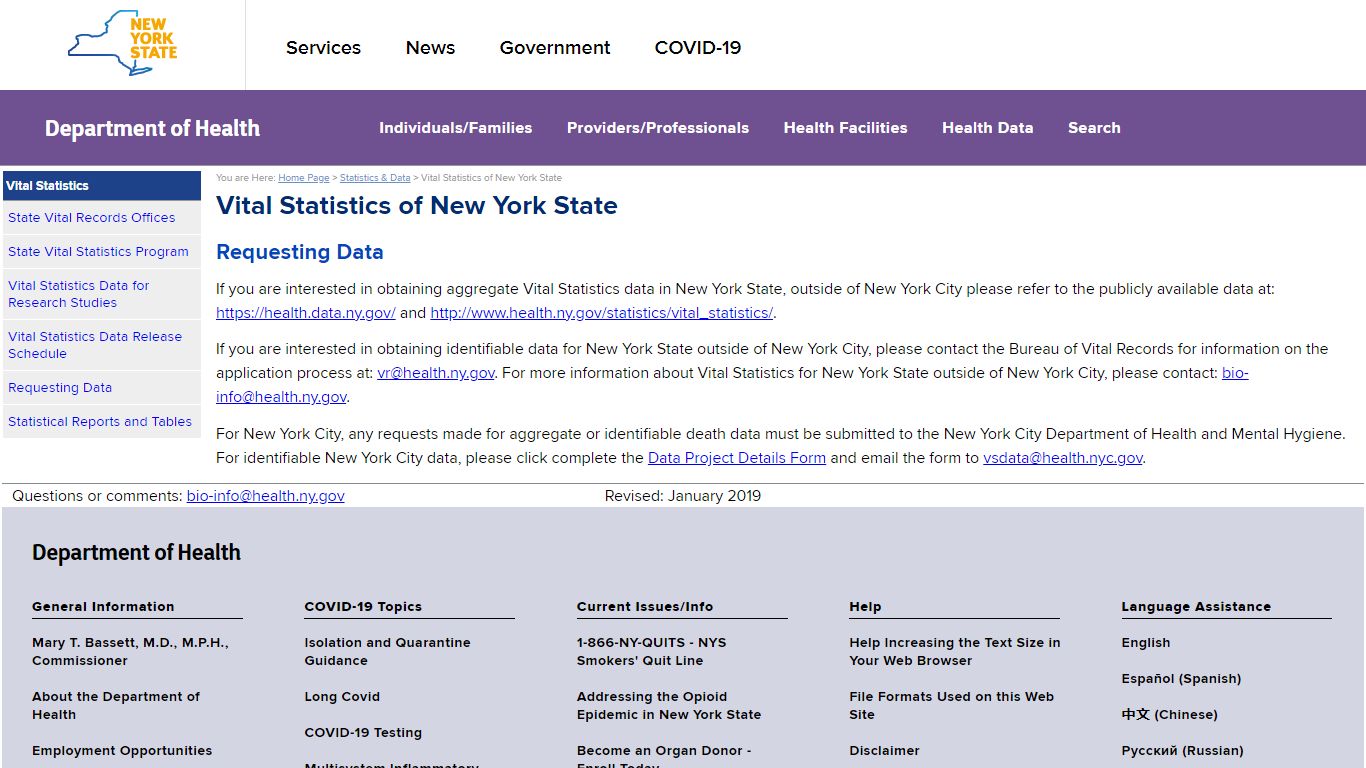The width and height of the screenshot is (1366, 768).
Task: Open Employment Opportunities footer link
Action: point(122,751)
